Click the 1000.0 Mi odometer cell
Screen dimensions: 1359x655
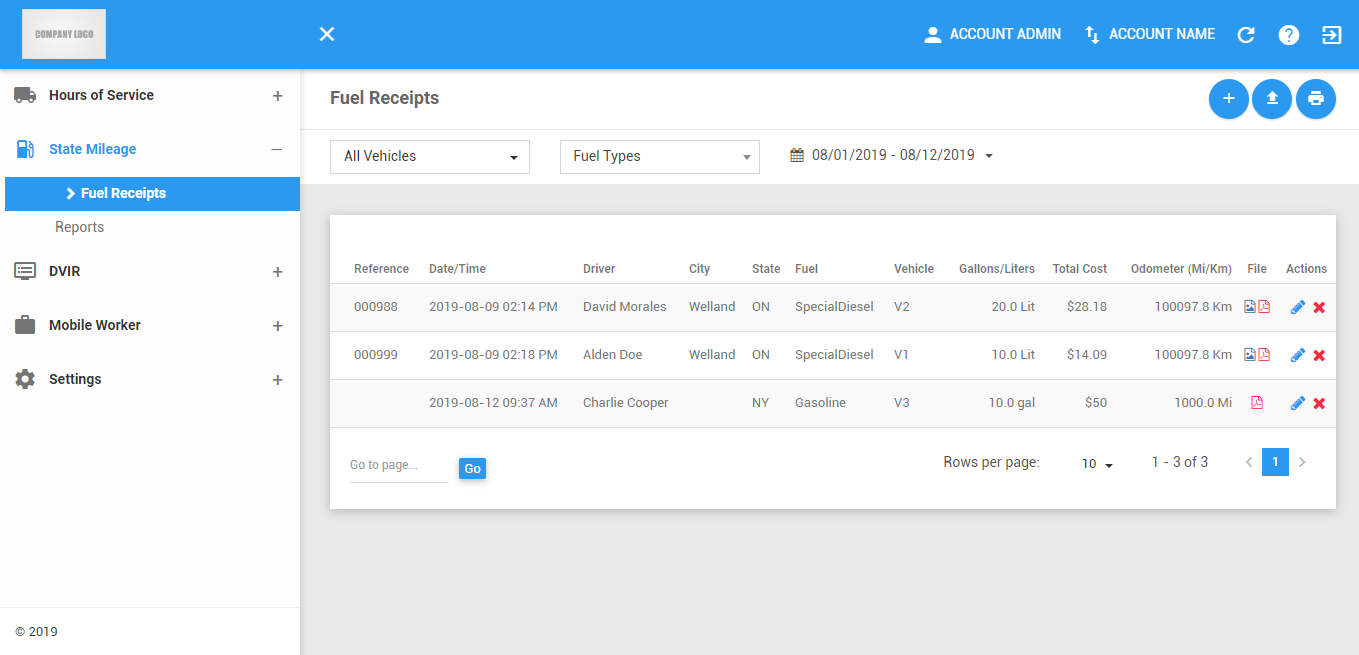tap(1203, 403)
